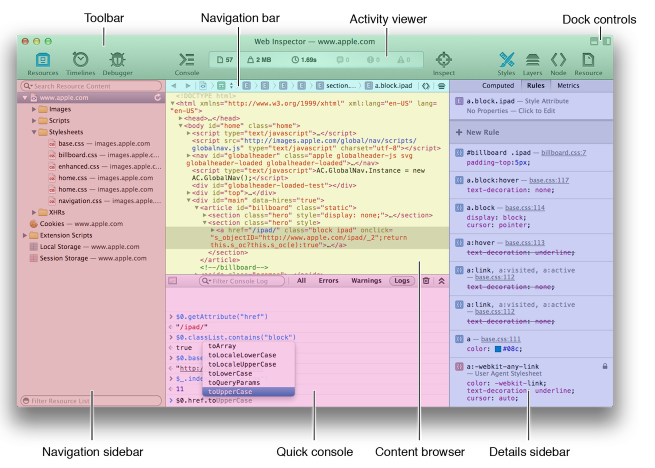Image resolution: width=655 pixels, height=468 pixels.
Task: Click the warning count indicator
Action: (x=404, y=60)
